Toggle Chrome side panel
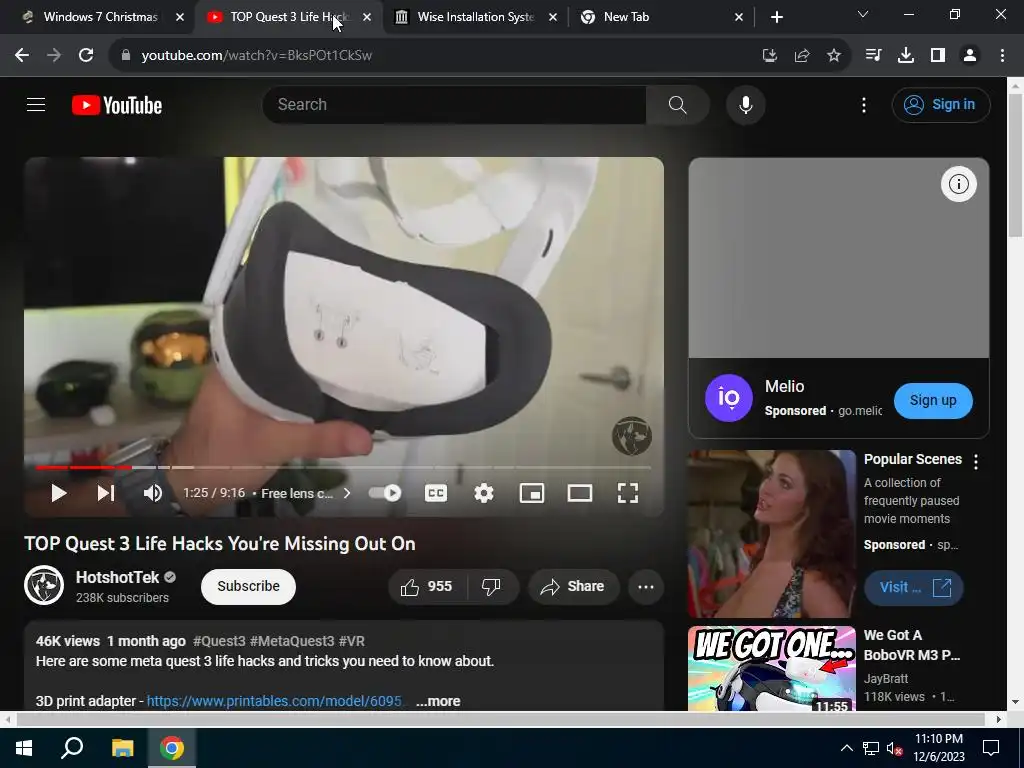The width and height of the screenshot is (1024, 768). (938, 56)
